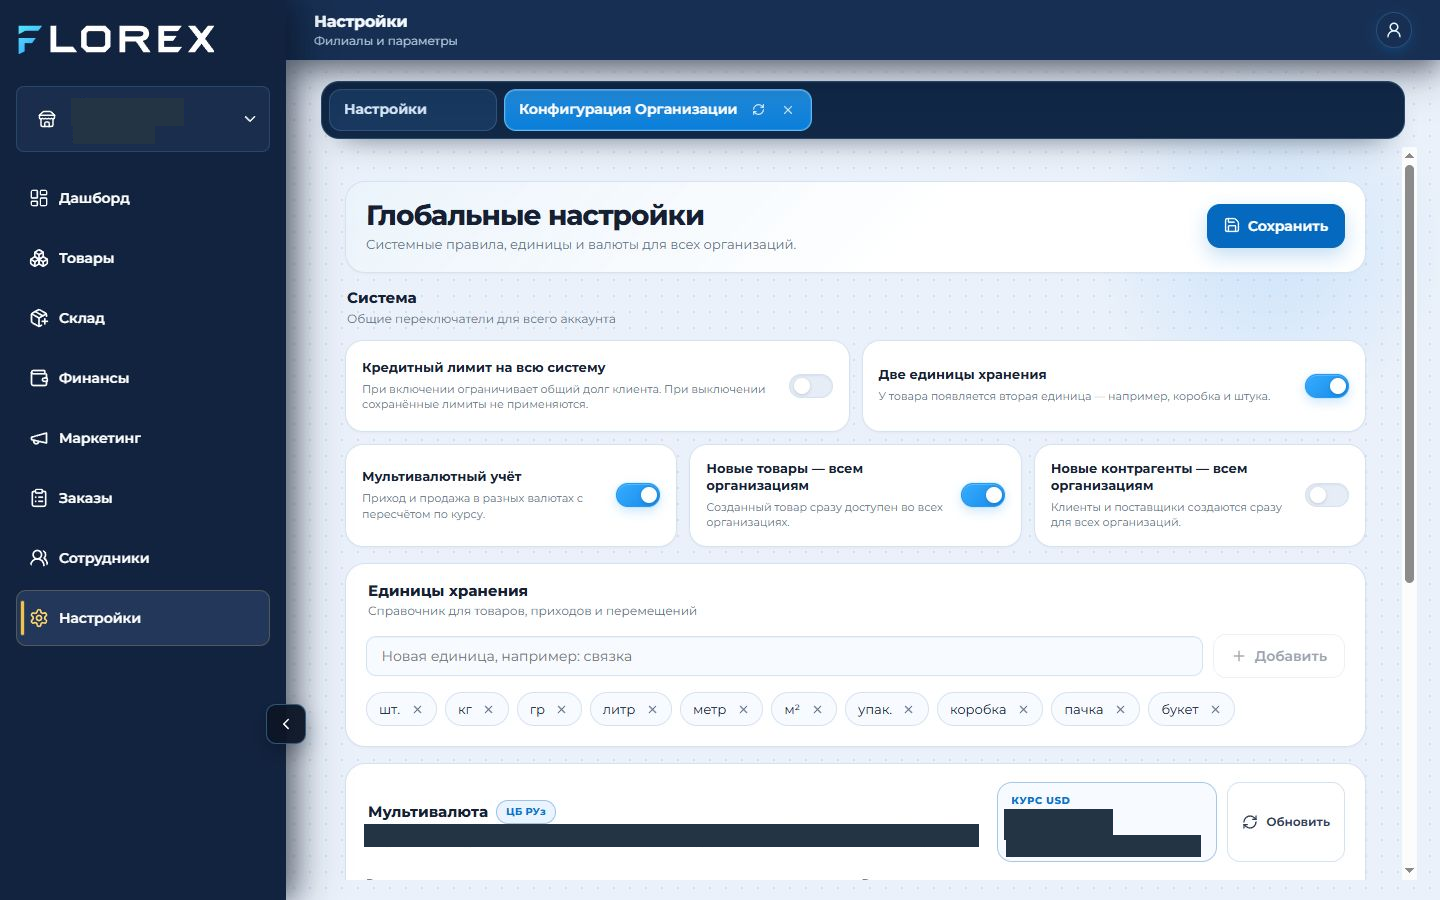Collapse the sidebar with the arrow button
The image size is (1440, 900).
tap(286, 724)
